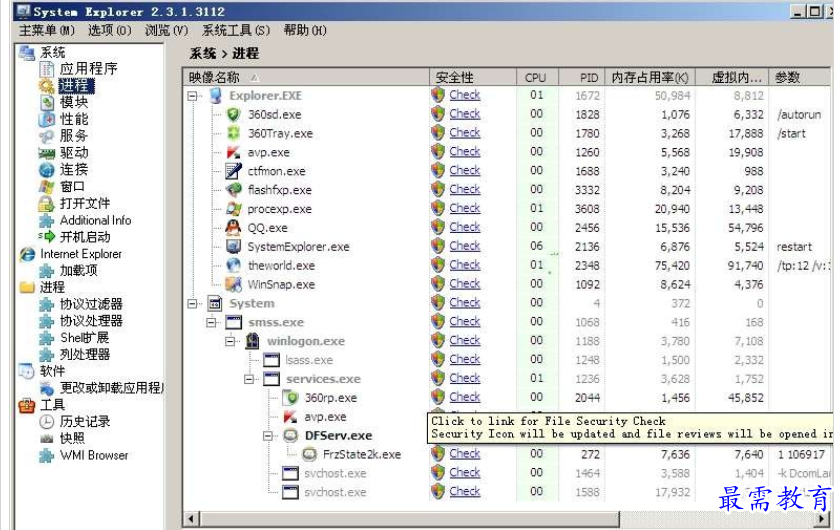Screen dimensions: 840x530
Task: Open the 主菜单(M) menu
Action: click(47, 30)
